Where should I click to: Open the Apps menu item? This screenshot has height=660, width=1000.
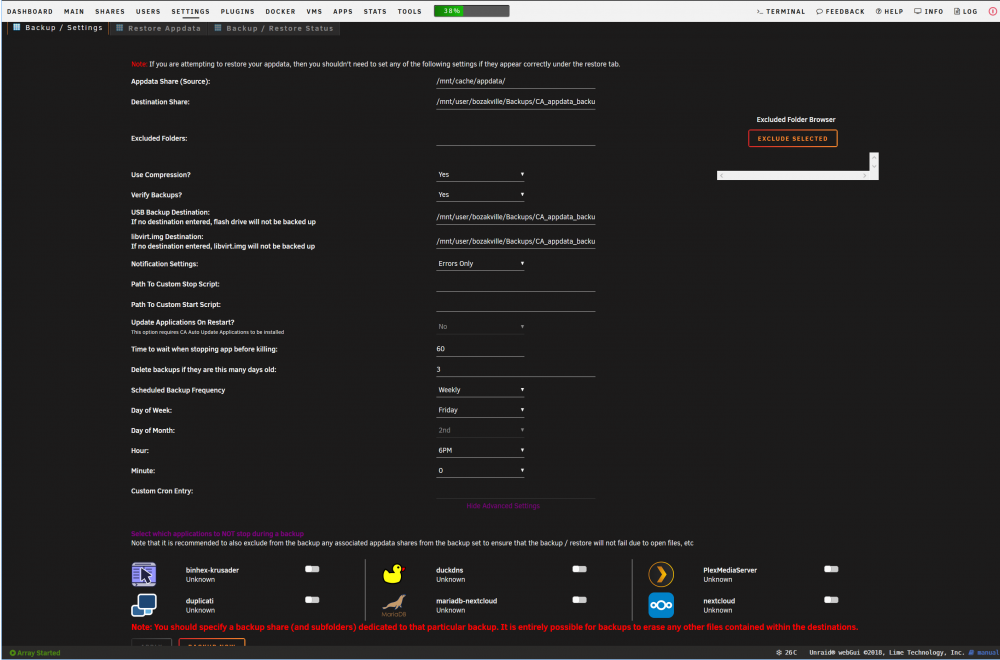pos(343,11)
